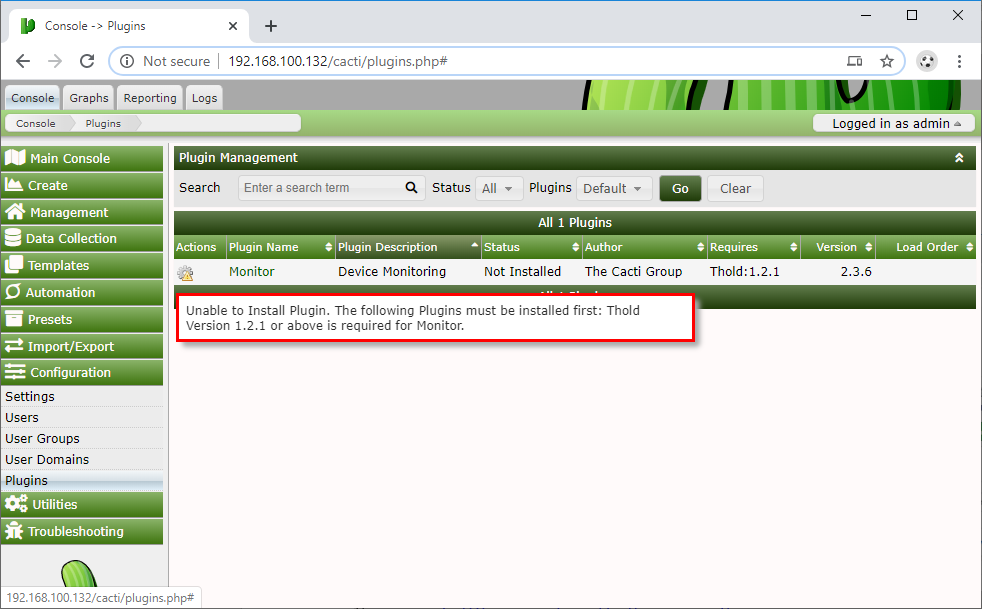Click the Monitor plugin install gear icon

pos(185,273)
